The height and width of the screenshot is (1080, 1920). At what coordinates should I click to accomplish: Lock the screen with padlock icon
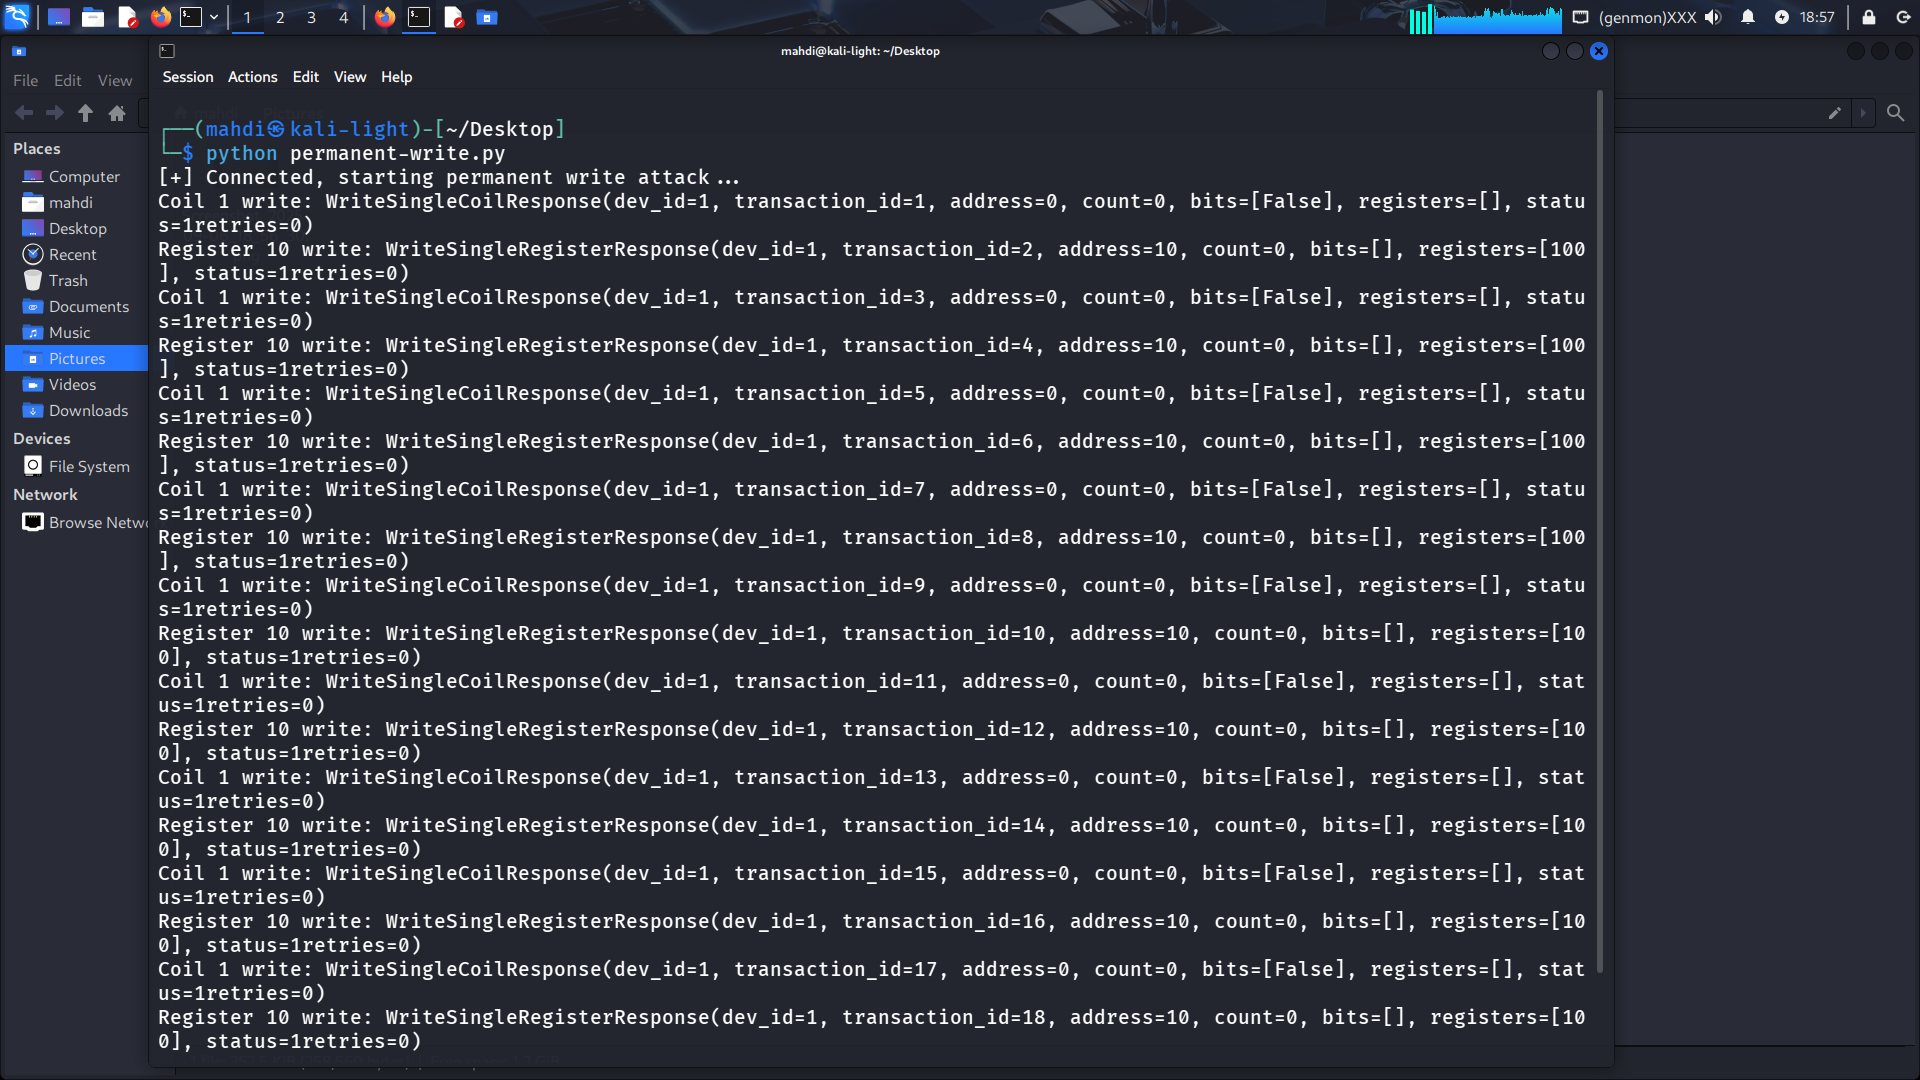(1868, 17)
